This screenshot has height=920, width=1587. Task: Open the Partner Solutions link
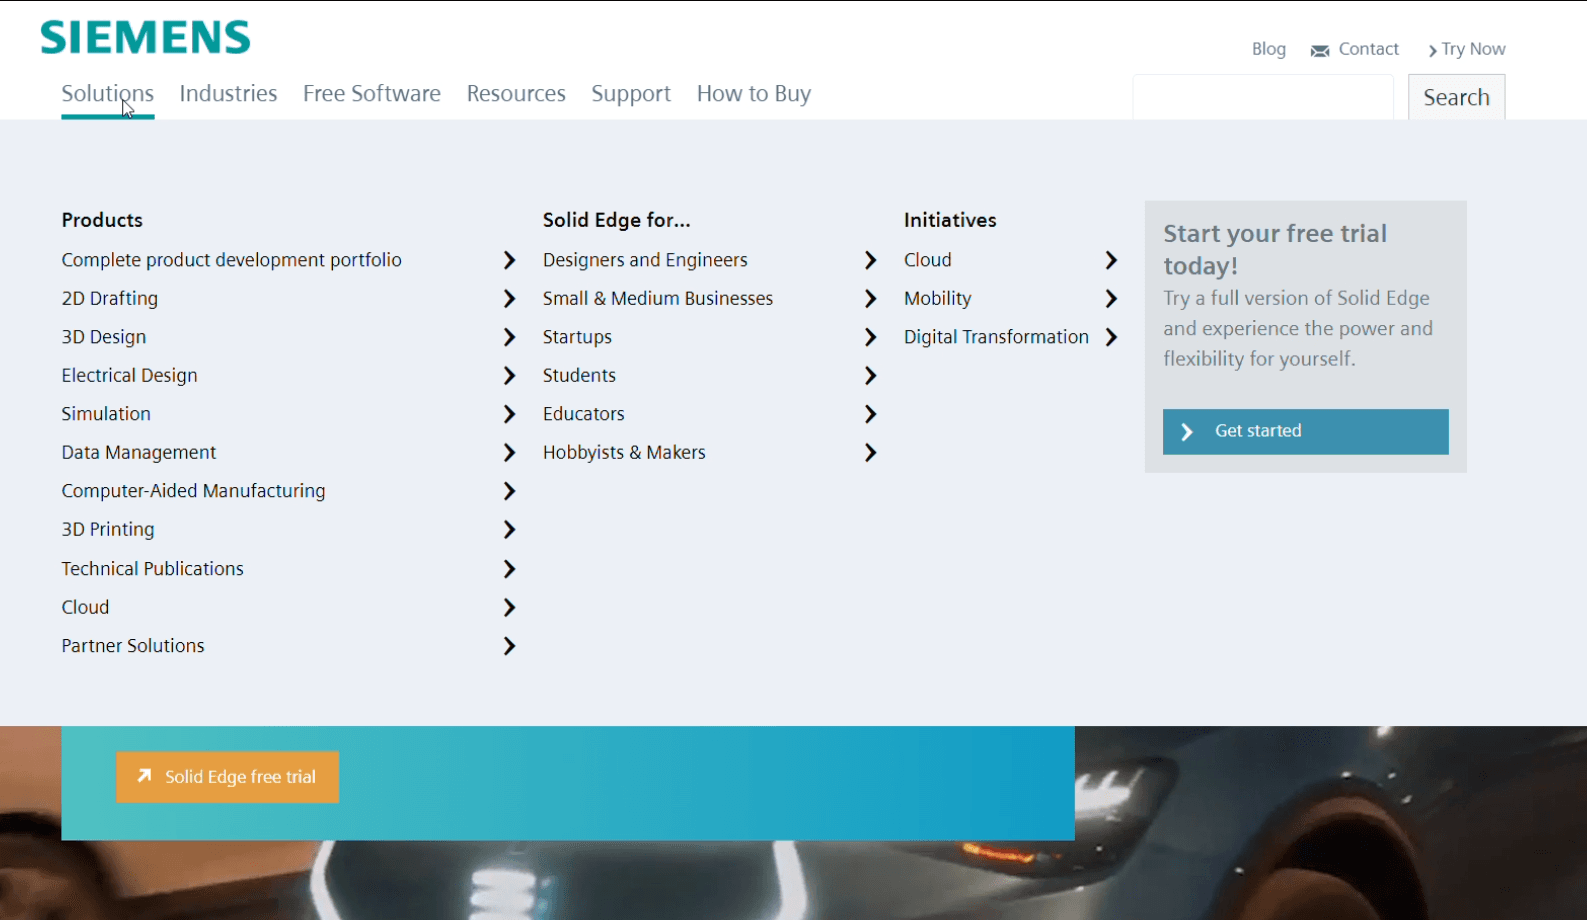click(x=133, y=646)
